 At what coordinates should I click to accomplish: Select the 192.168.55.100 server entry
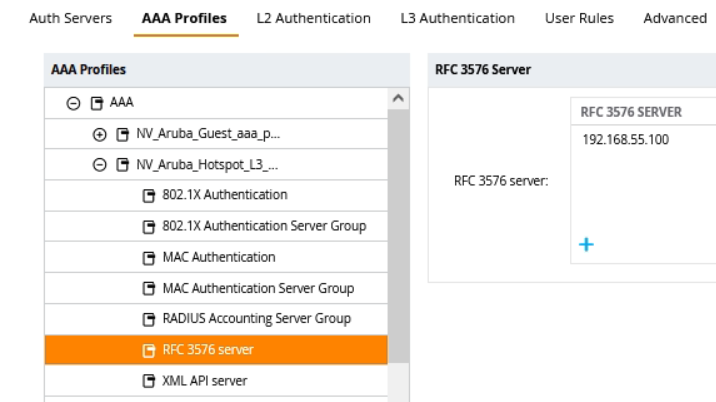coord(625,140)
